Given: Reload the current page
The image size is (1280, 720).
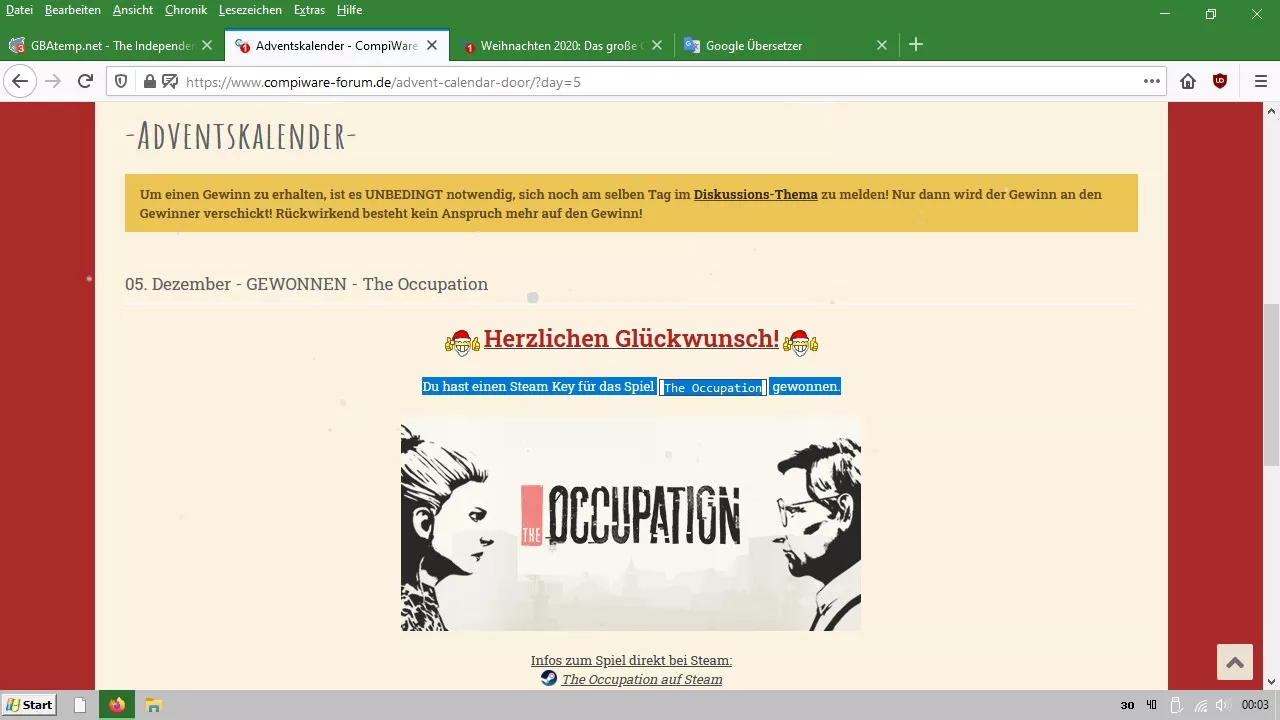Looking at the screenshot, I should [85, 81].
